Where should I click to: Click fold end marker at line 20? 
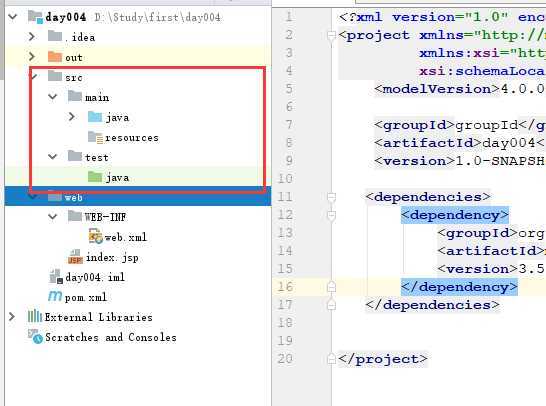click(x=332, y=359)
